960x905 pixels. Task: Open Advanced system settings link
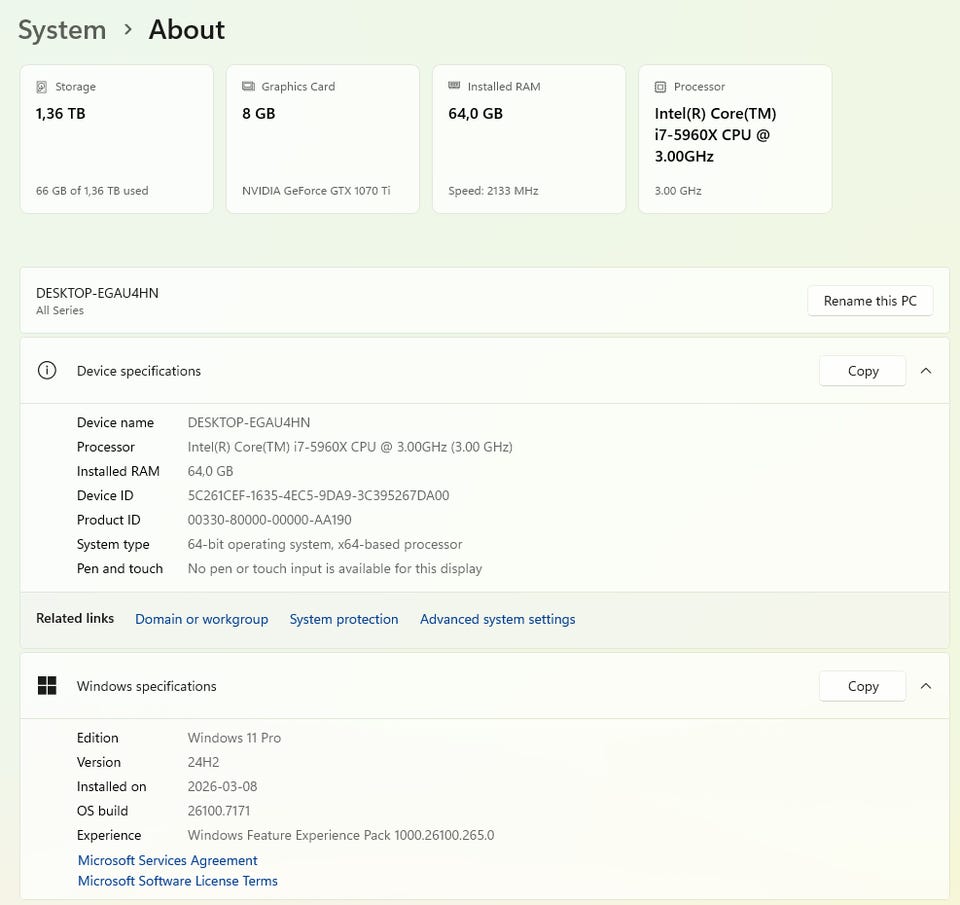(x=497, y=619)
